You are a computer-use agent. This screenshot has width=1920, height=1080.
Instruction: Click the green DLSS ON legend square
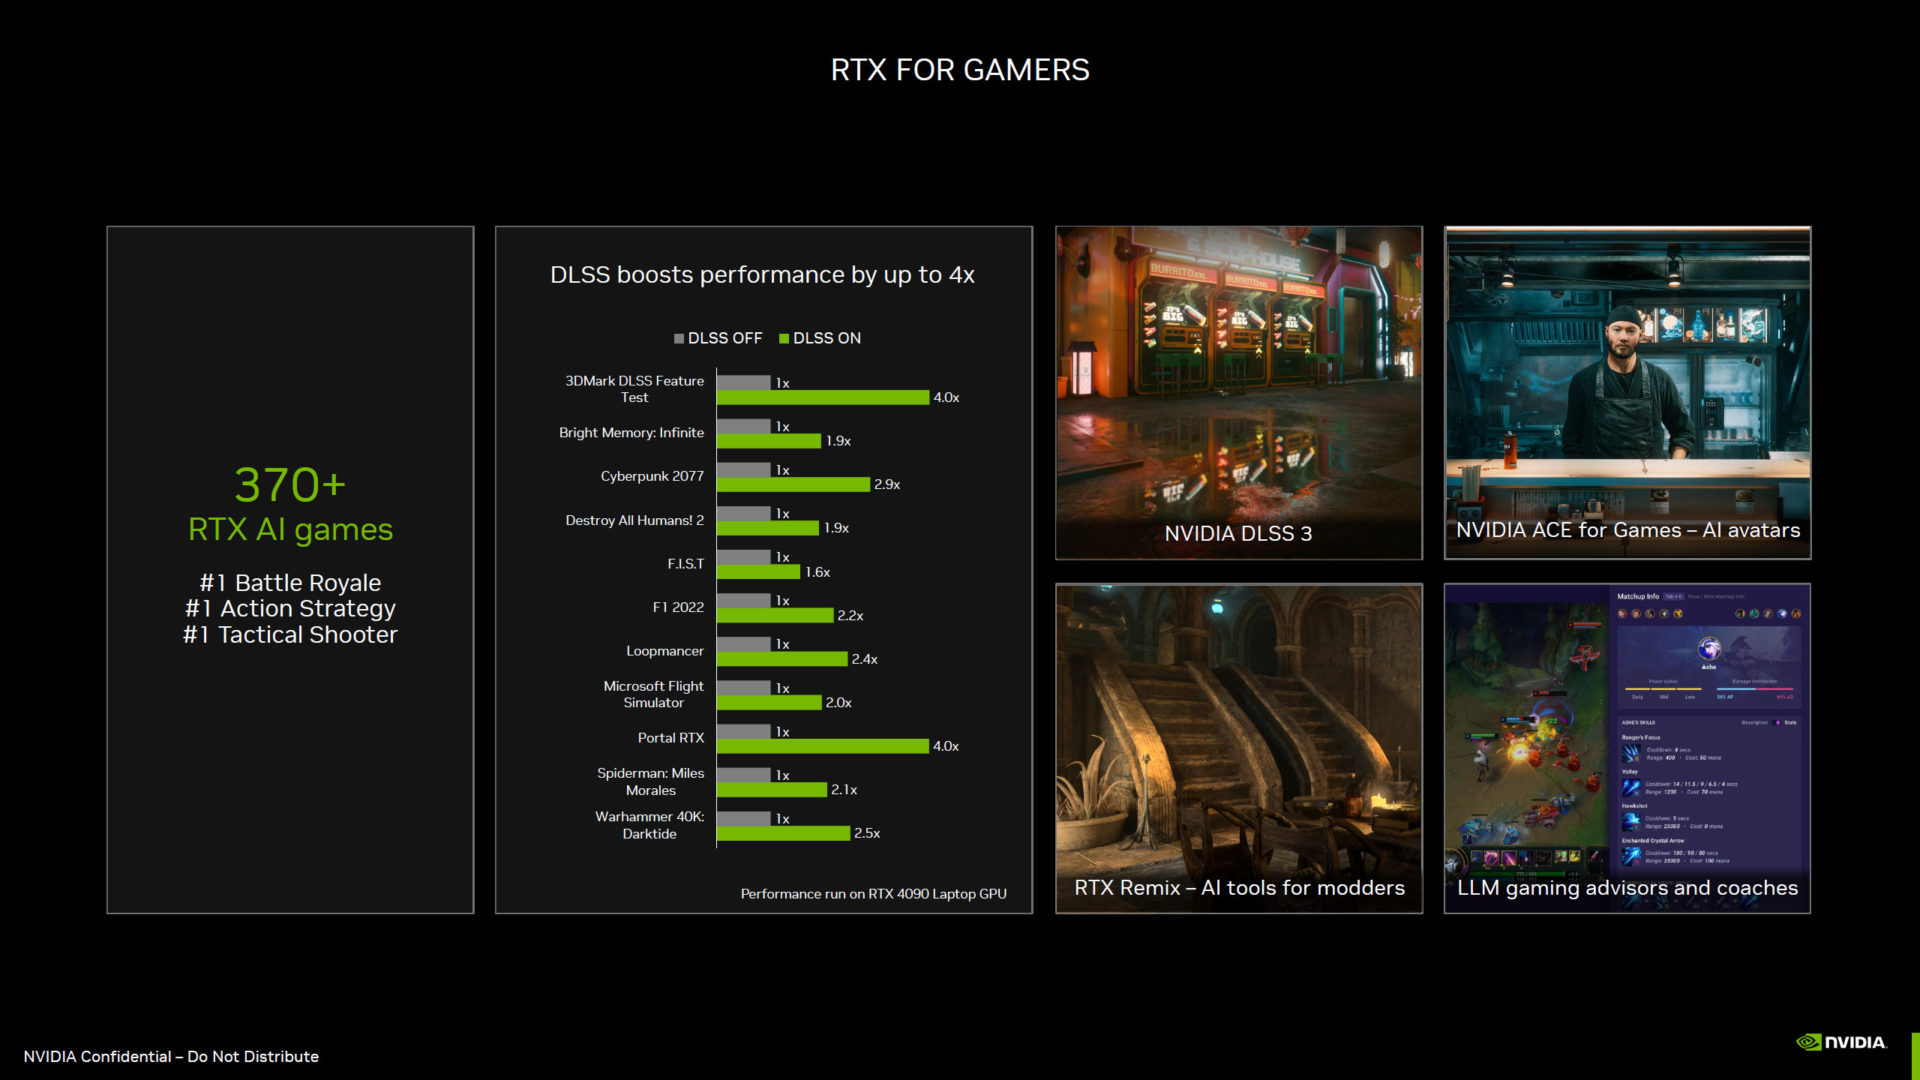[784, 339]
